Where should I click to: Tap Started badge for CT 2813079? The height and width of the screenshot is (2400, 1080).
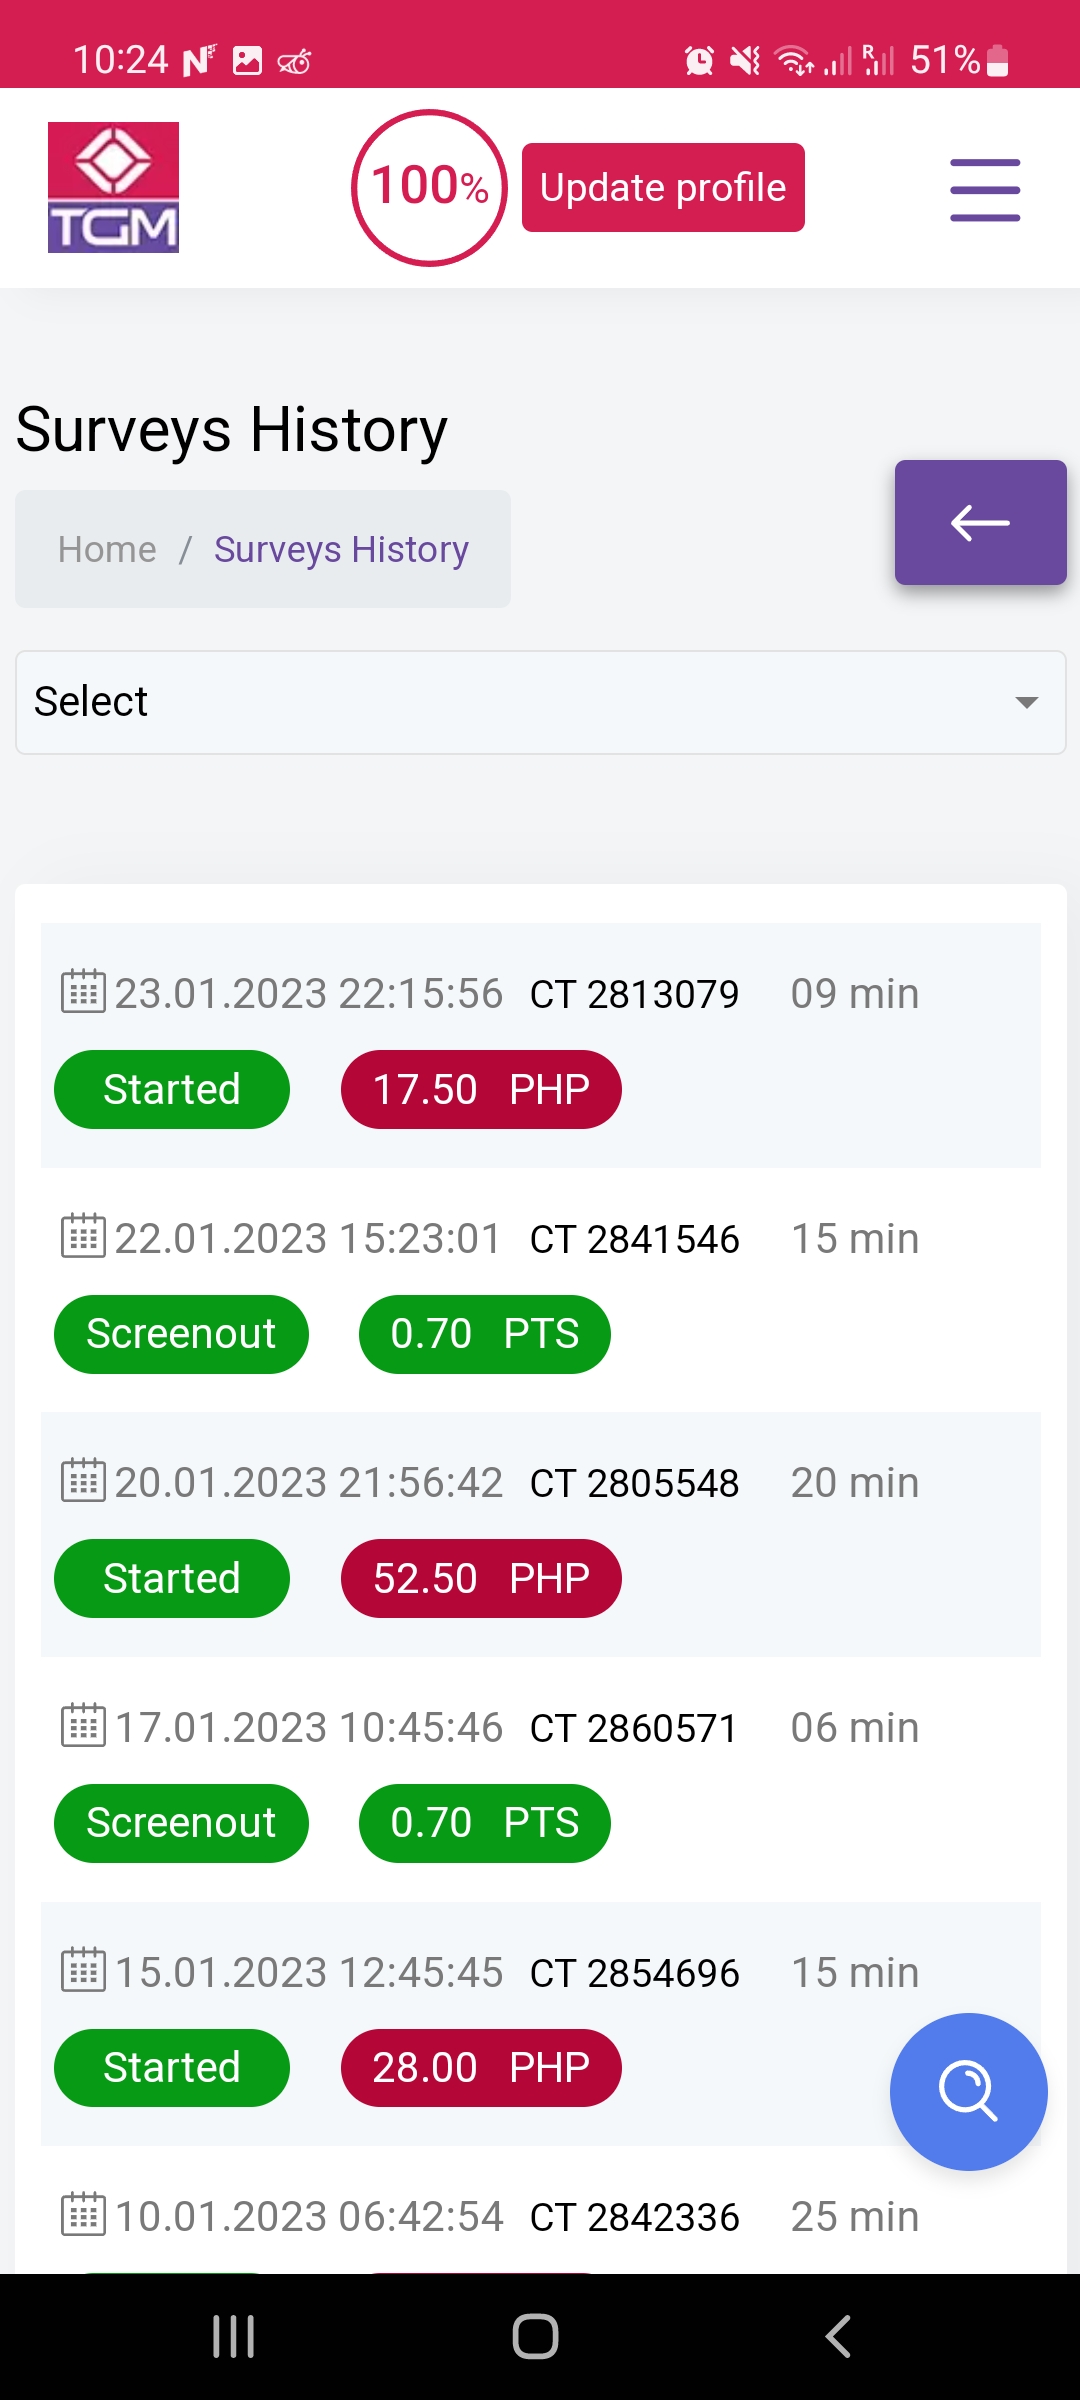pos(172,1089)
